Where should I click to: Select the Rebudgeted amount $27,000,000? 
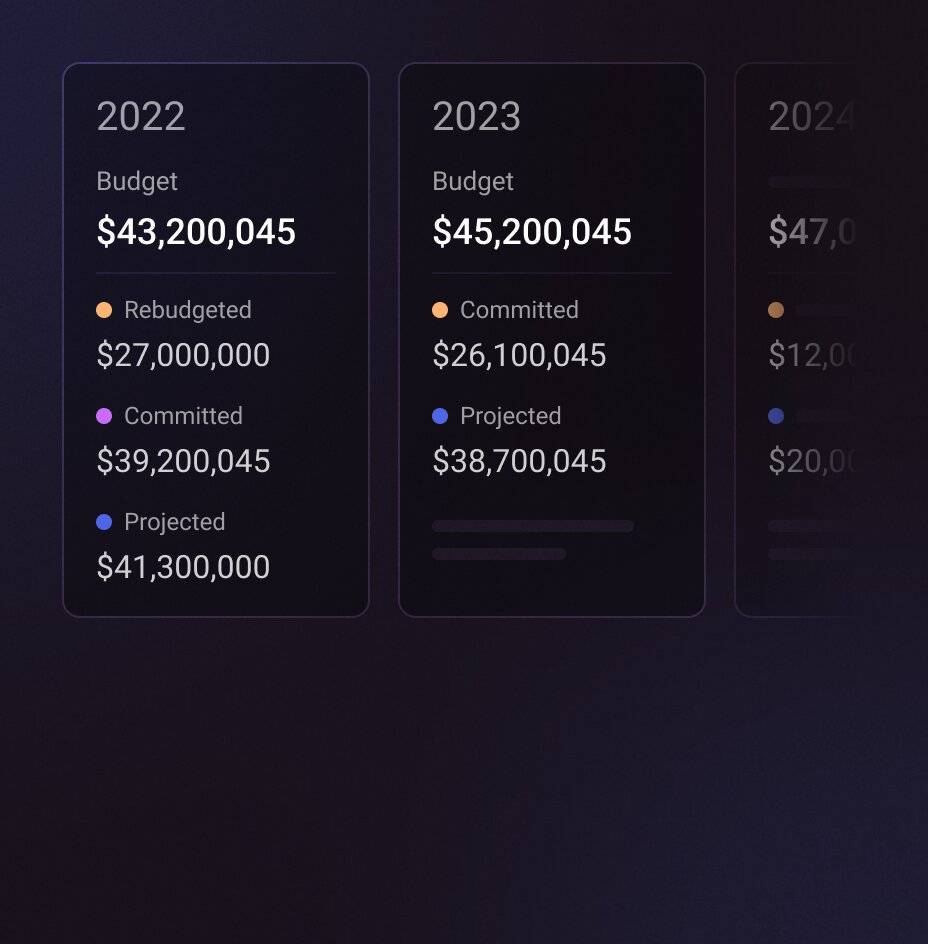(x=183, y=355)
